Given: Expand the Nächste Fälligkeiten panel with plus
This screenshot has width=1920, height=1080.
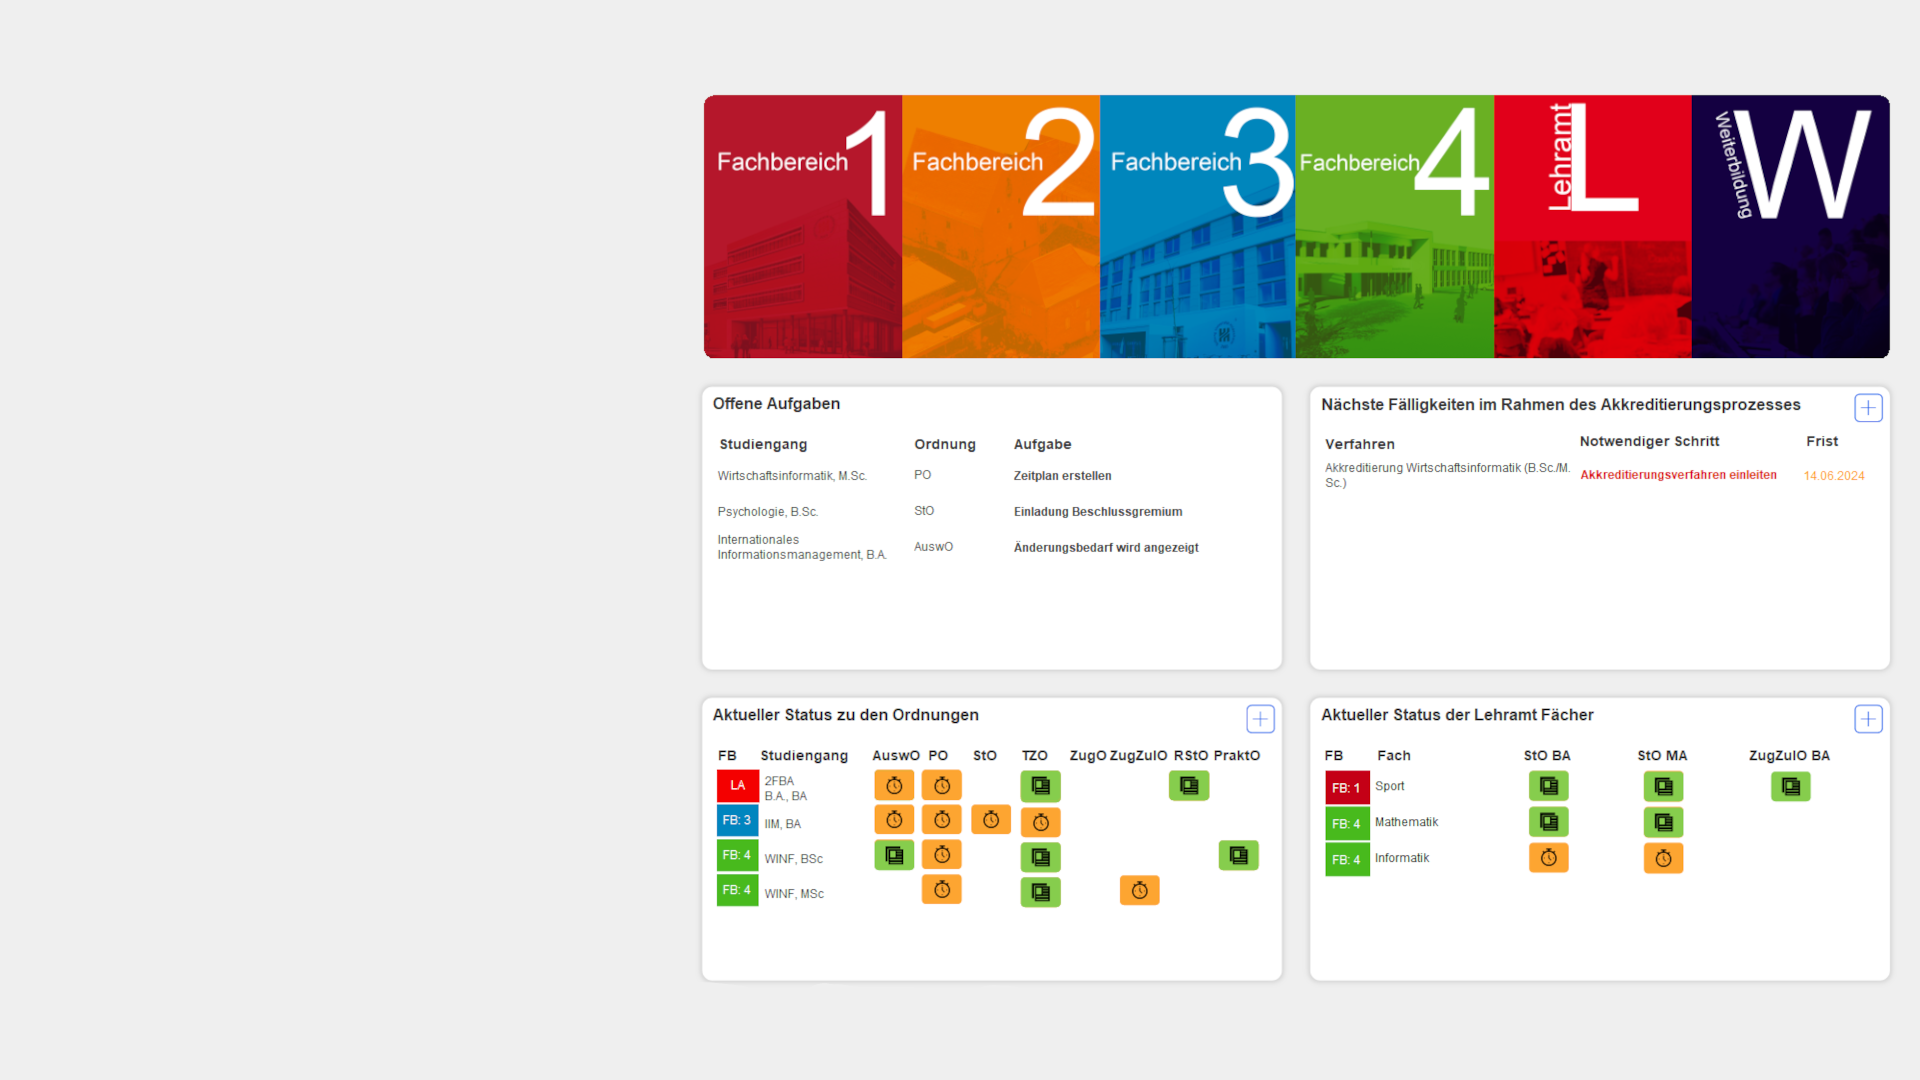Looking at the screenshot, I should point(1868,408).
